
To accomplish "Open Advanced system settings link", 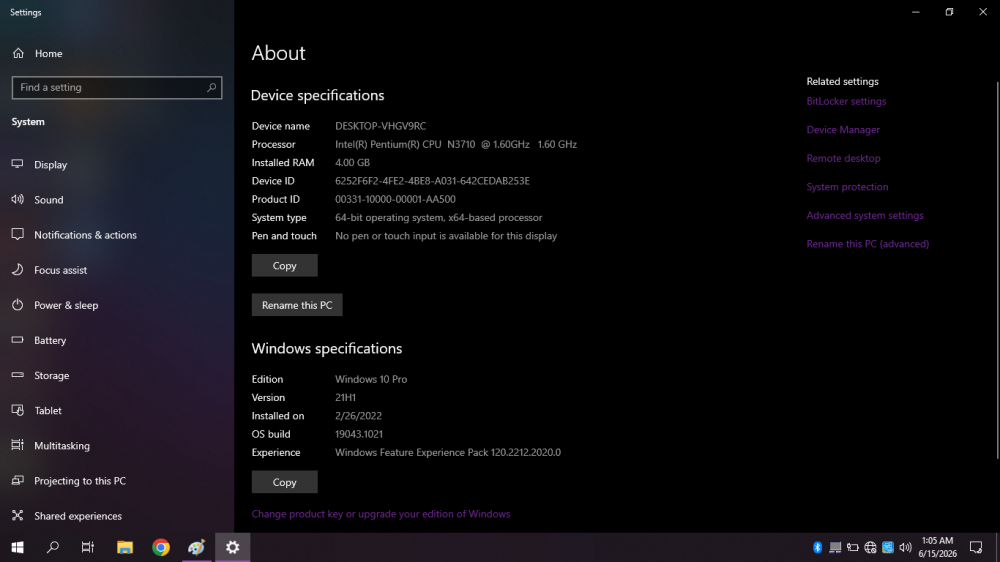I will (x=864, y=215).
